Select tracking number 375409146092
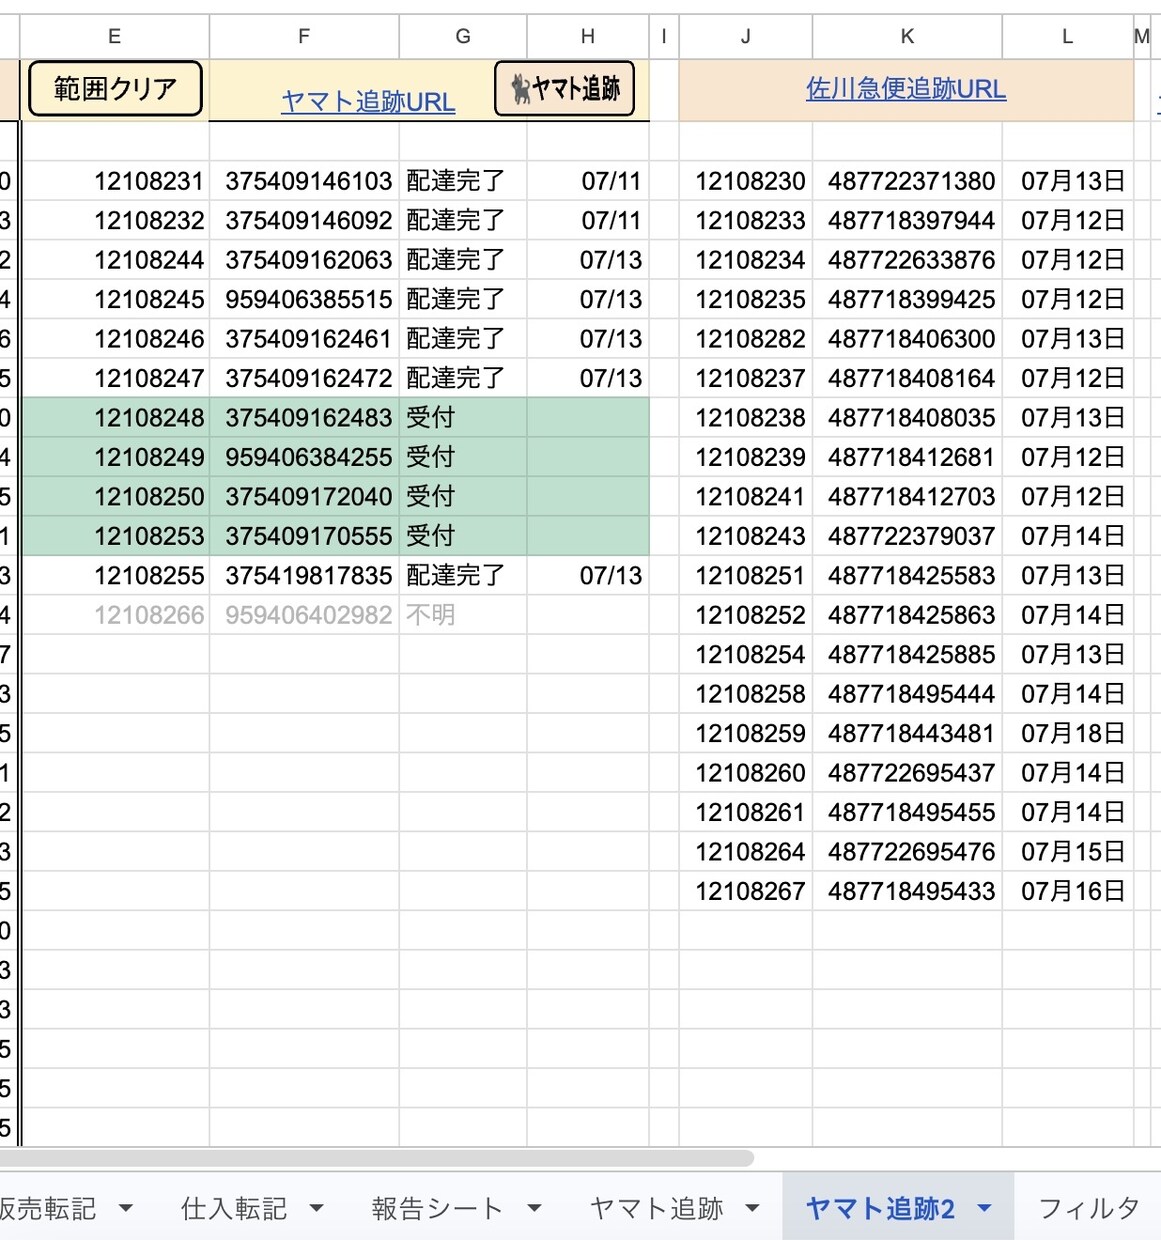This screenshot has width=1161, height=1240. click(304, 220)
